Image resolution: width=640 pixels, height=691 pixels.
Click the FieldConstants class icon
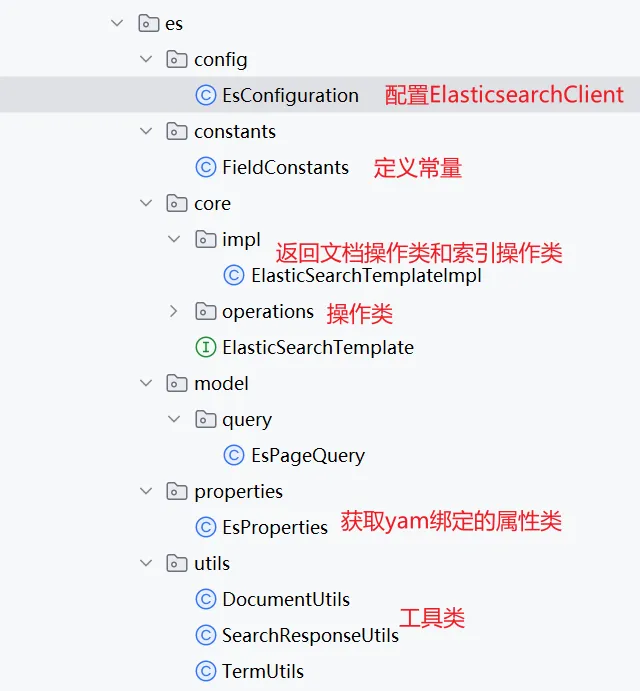point(205,167)
